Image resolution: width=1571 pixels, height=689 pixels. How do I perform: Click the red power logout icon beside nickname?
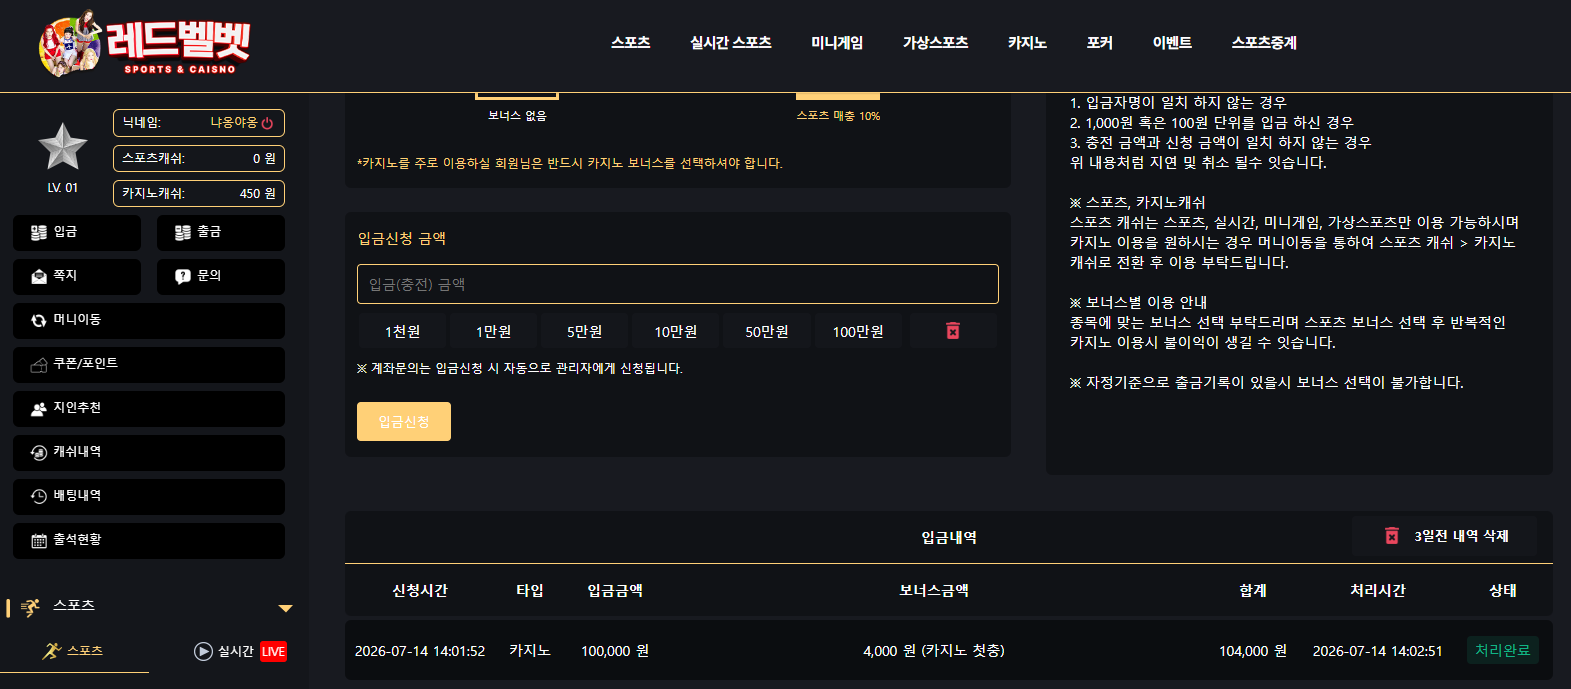[267, 123]
